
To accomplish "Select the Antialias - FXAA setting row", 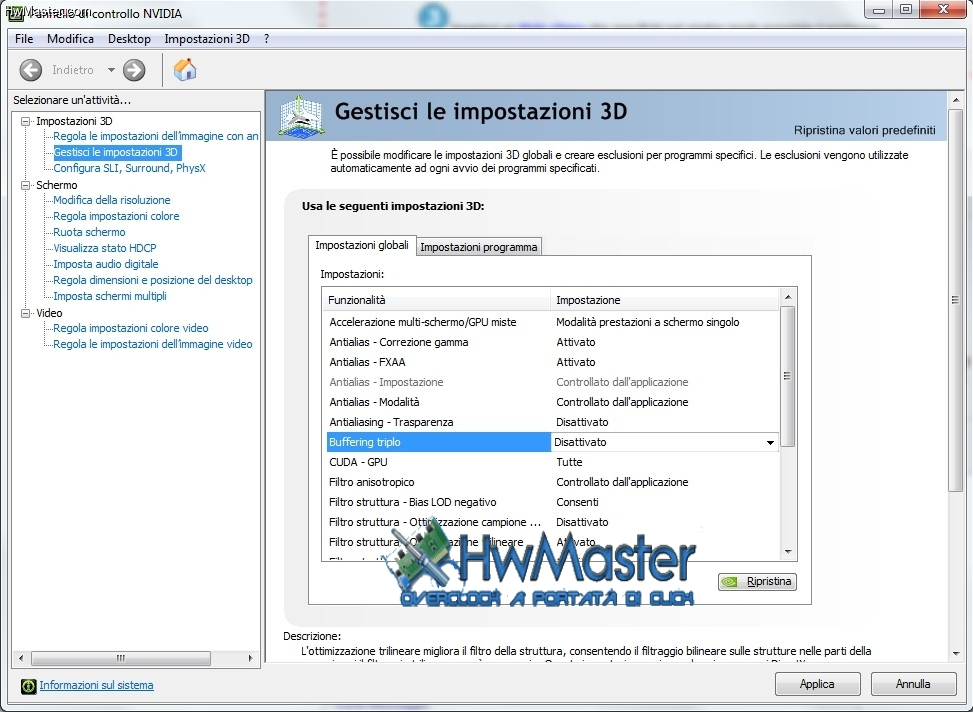I will pyautogui.click(x=552, y=362).
